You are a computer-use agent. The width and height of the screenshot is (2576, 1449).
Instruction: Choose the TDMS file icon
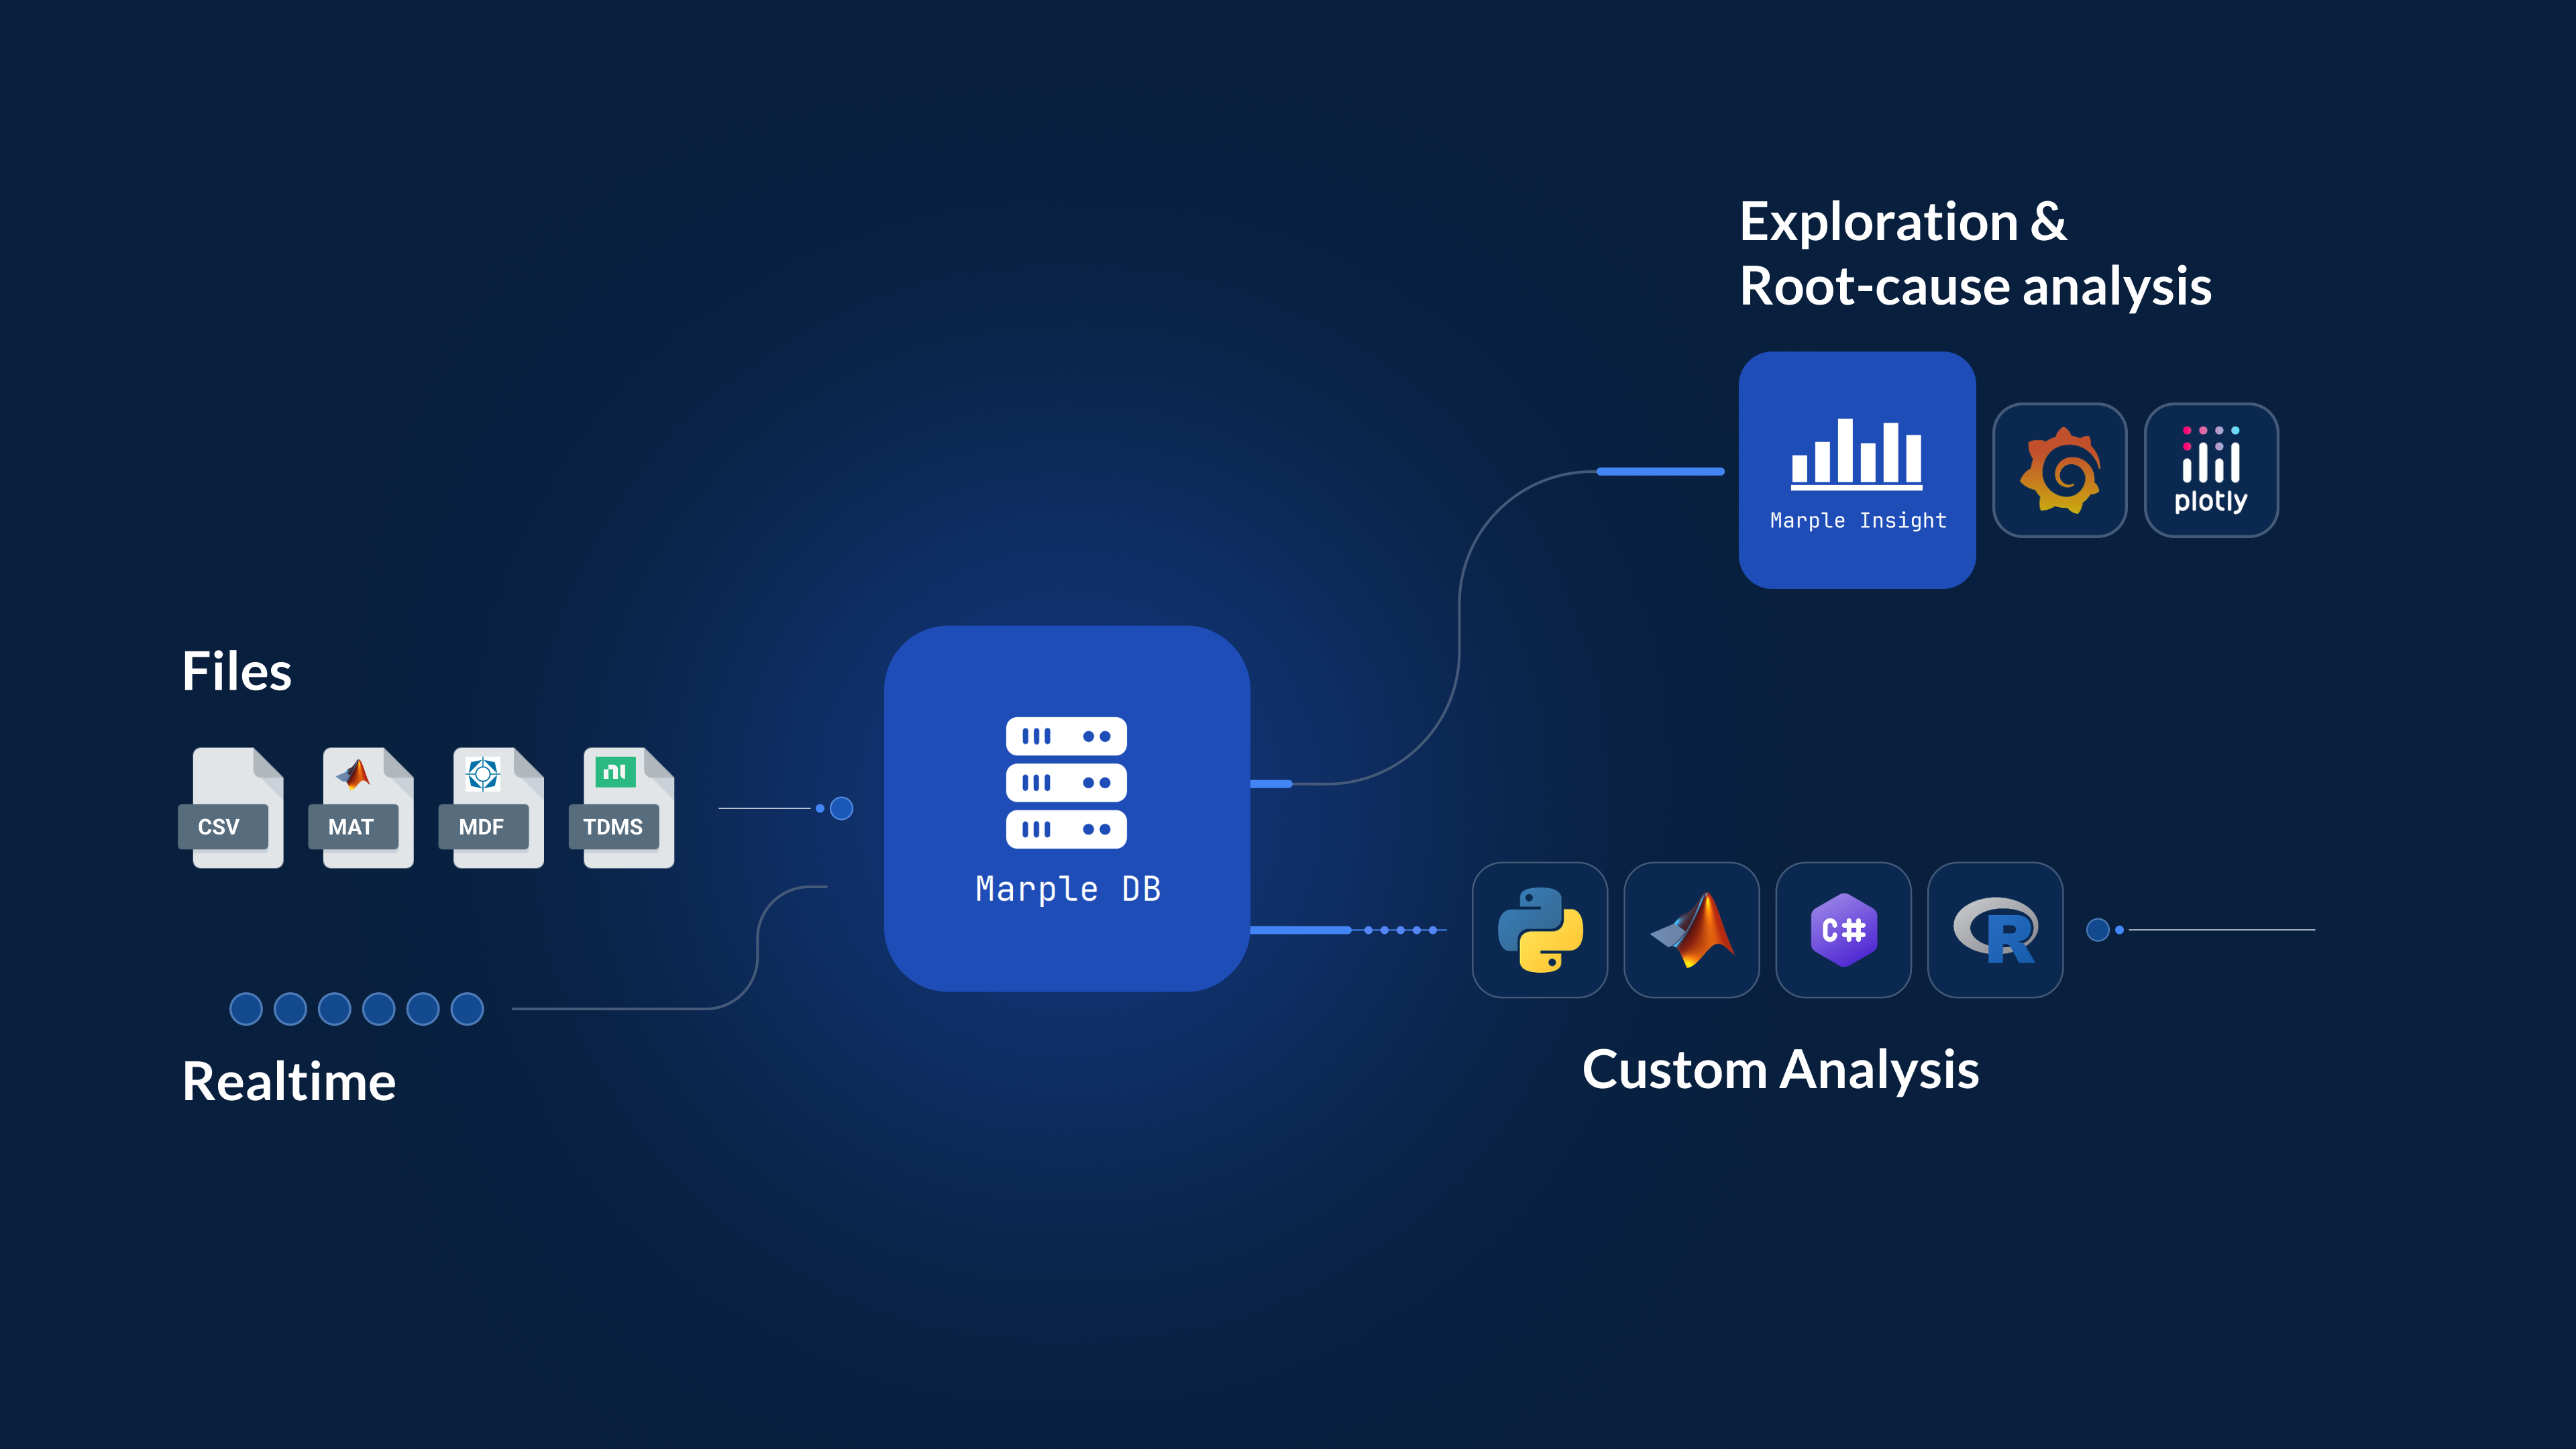point(623,808)
